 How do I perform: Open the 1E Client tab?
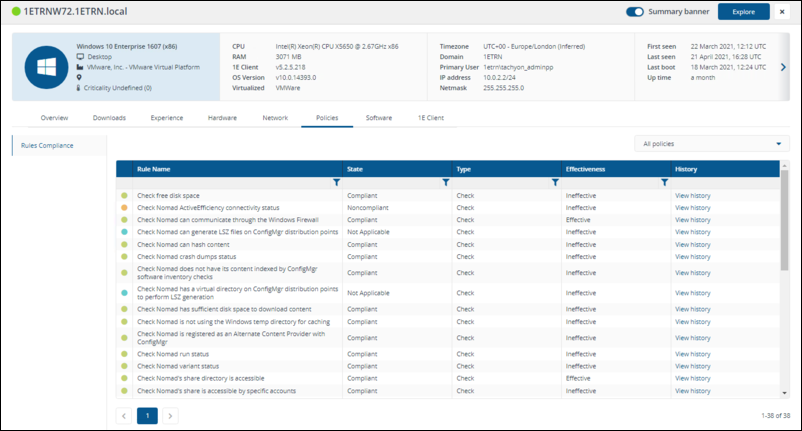(x=432, y=118)
